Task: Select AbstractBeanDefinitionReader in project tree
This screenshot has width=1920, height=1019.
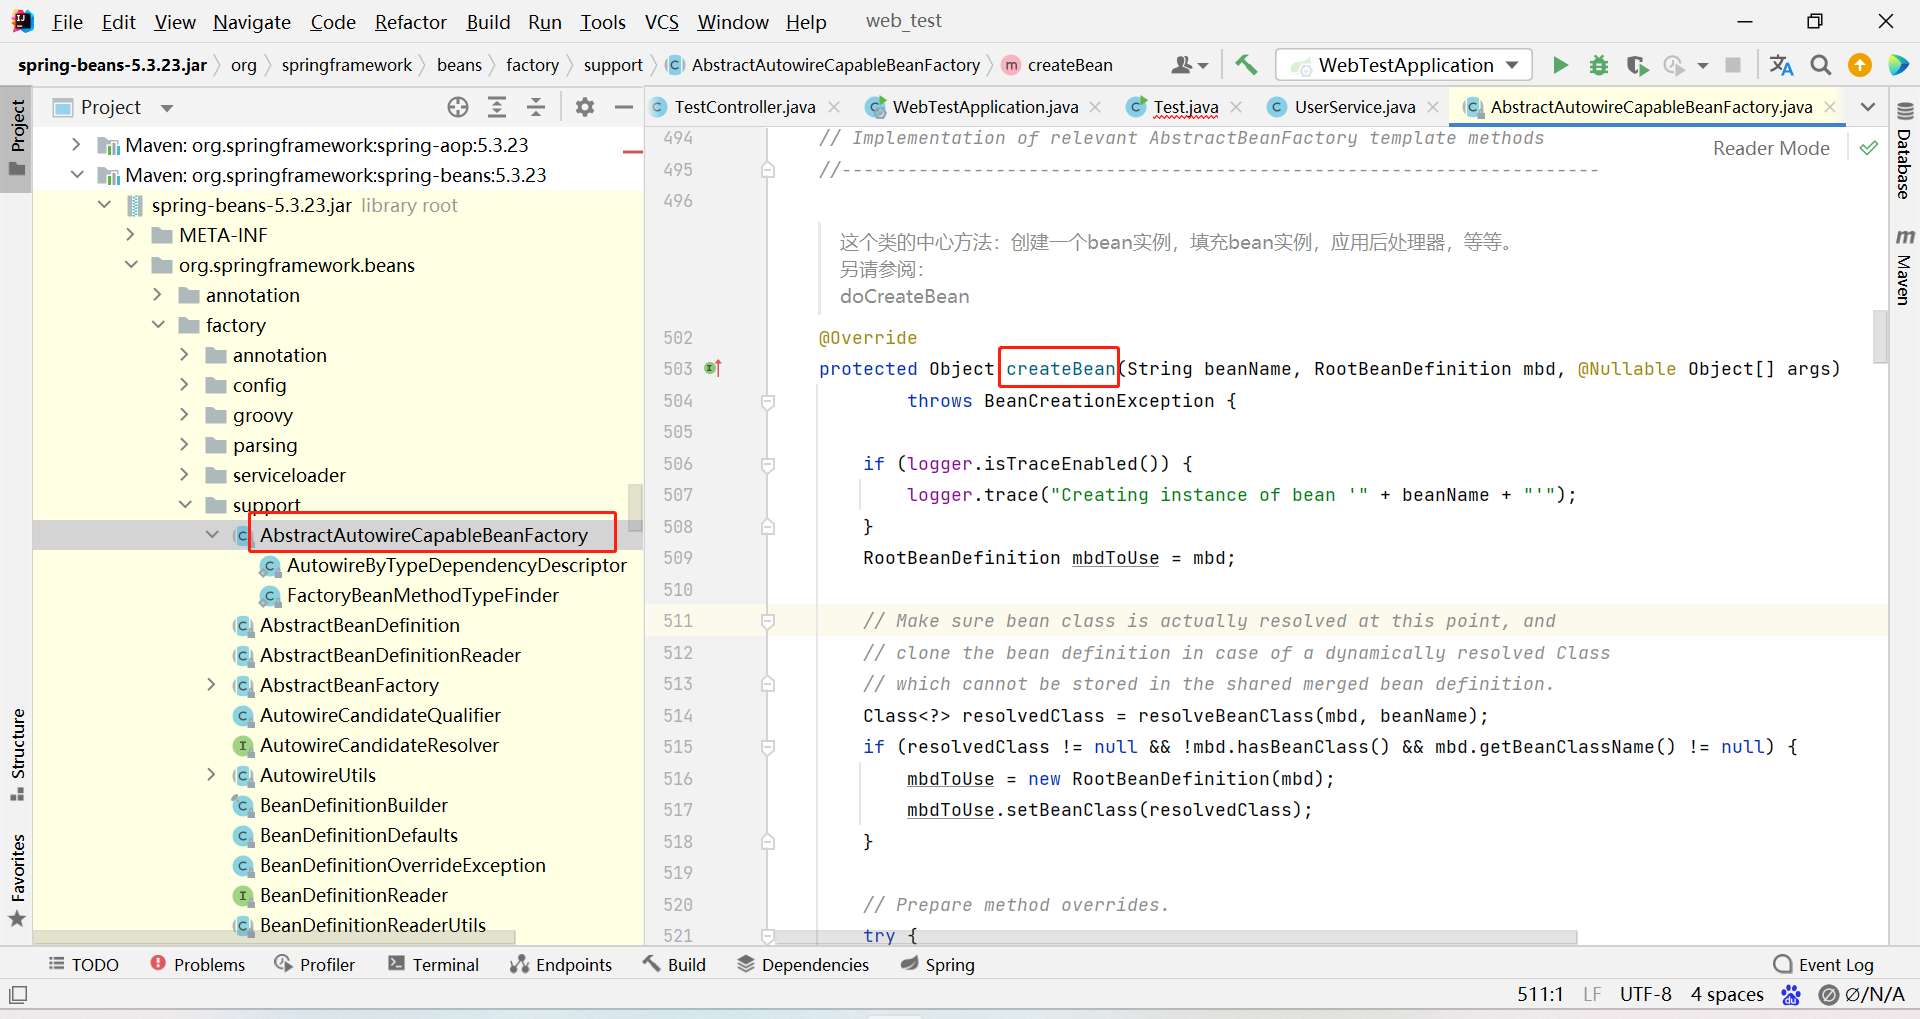Action: (x=390, y=655)
